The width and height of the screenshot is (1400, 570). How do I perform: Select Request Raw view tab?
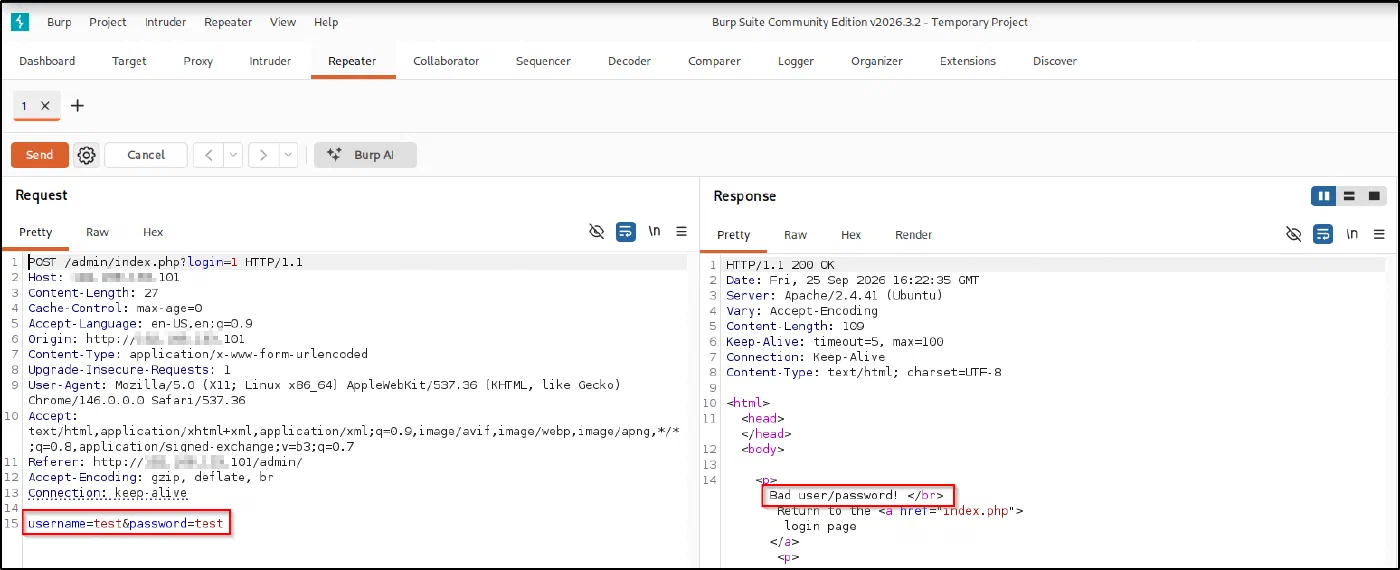click(x=97, y=232)
